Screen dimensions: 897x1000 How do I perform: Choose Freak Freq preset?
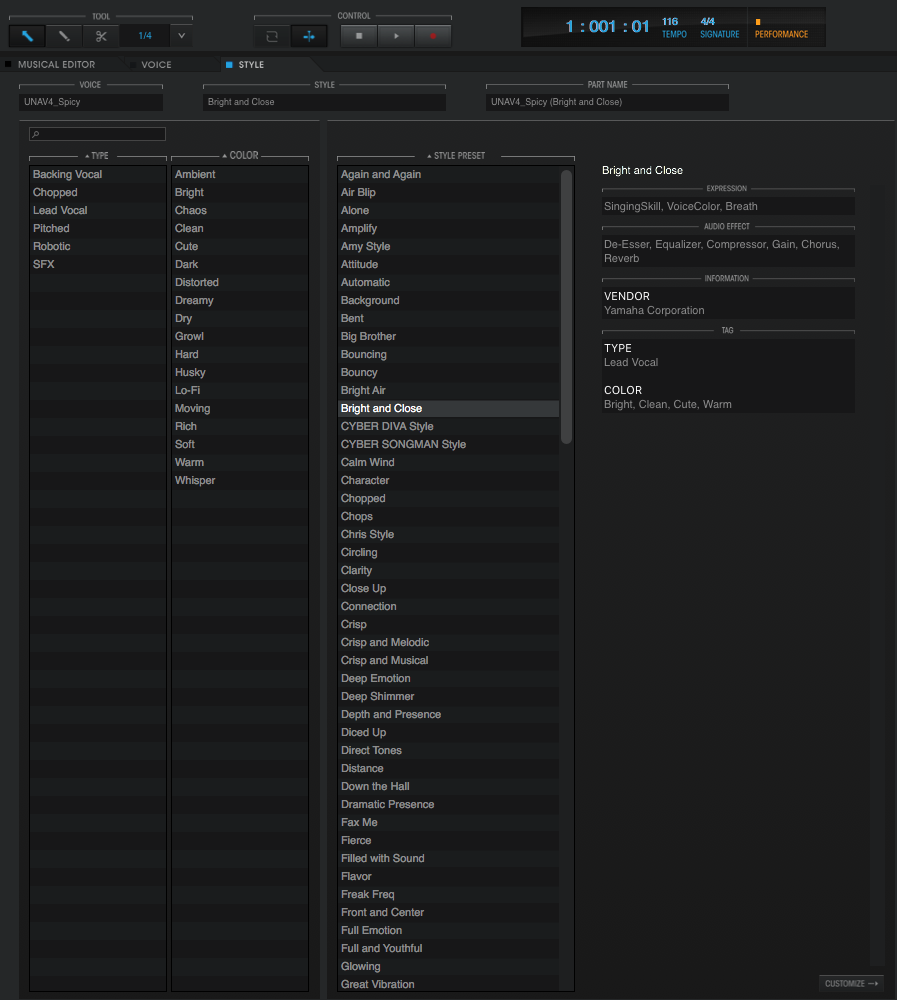[x=448, y=895]
